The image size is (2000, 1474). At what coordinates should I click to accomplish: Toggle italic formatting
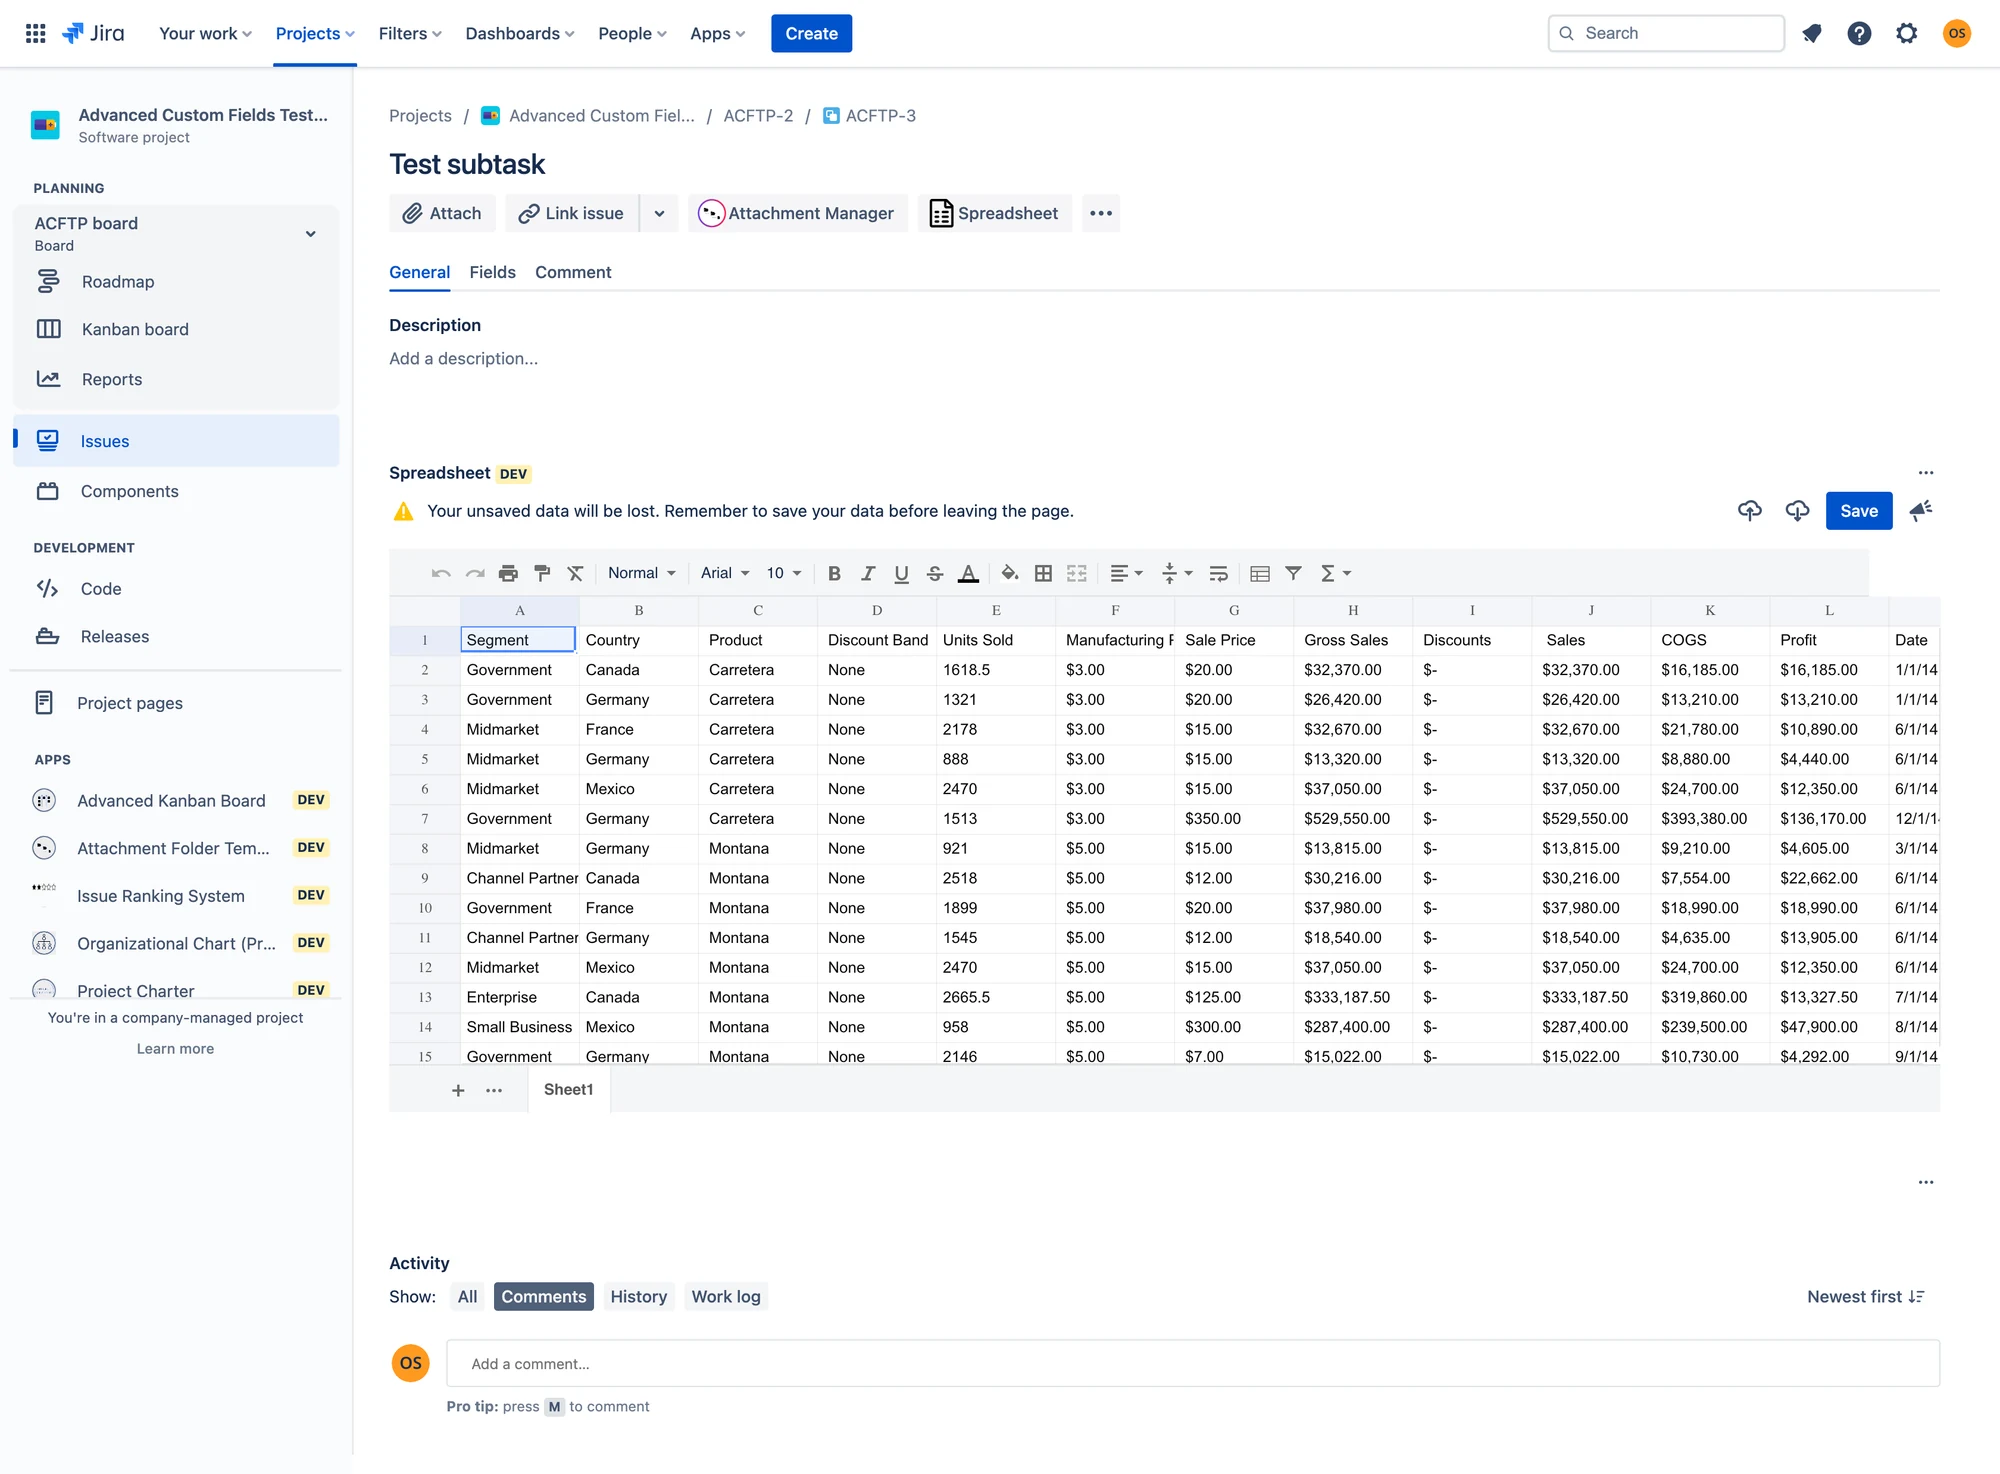click(868, 573)
